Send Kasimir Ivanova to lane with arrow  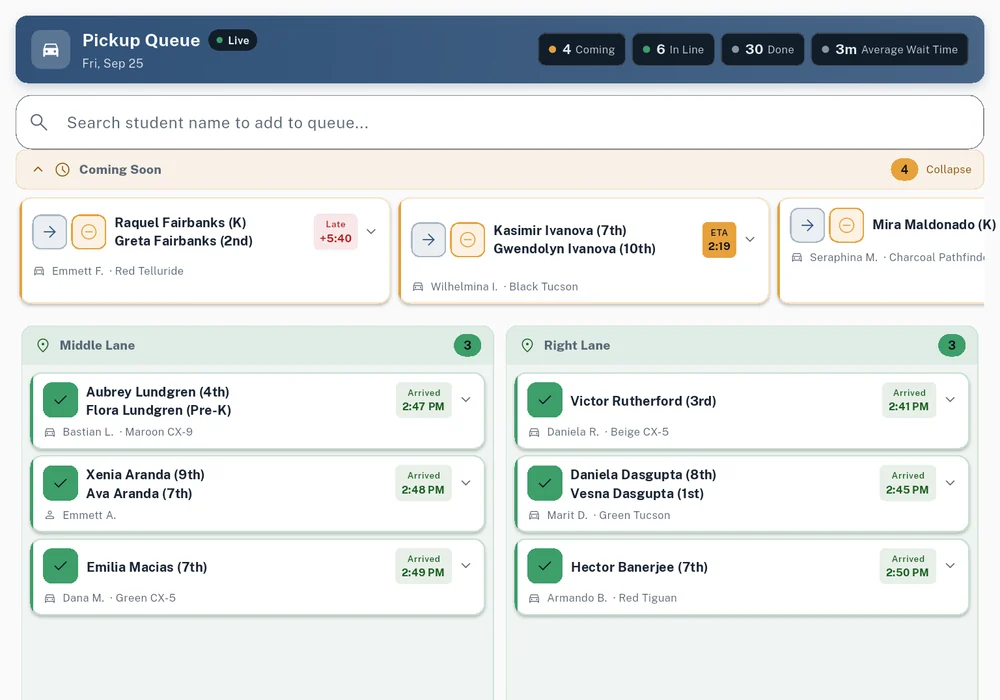pos(429,240)
